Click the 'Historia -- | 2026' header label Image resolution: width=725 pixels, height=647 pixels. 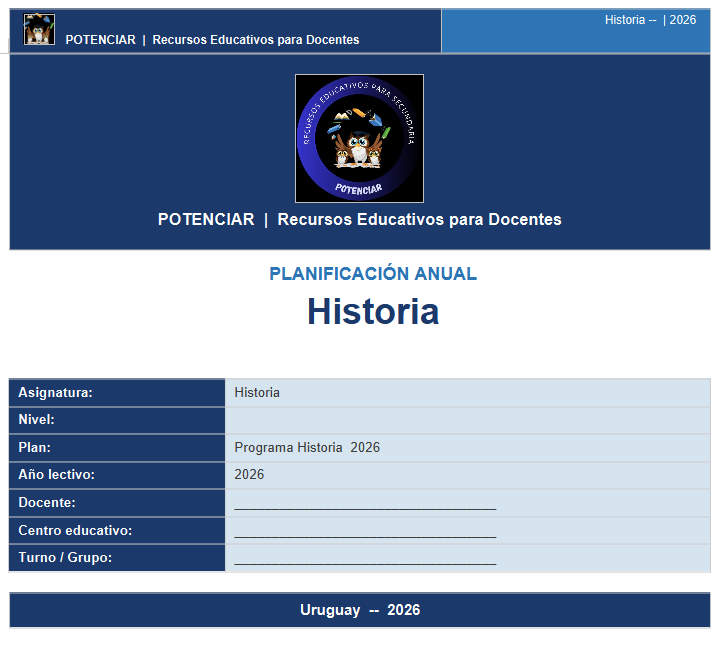650,20
